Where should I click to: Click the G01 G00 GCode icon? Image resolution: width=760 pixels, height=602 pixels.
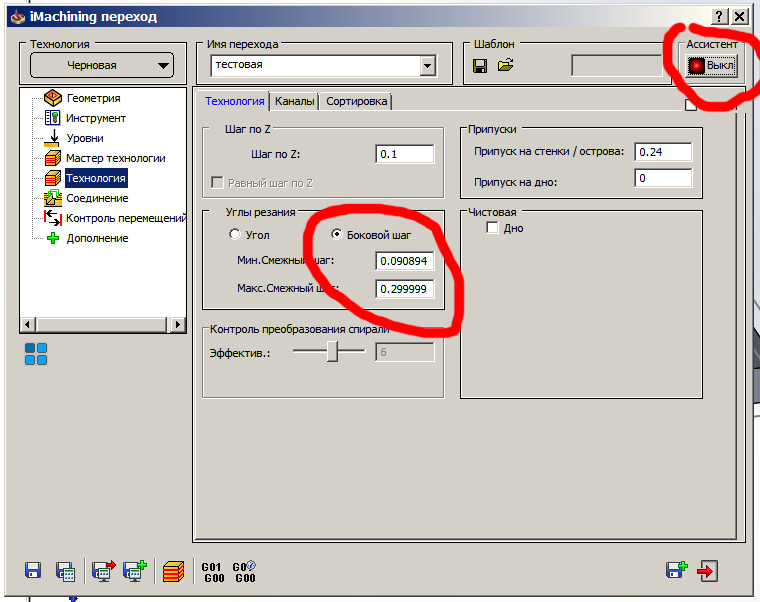point(213,572)
